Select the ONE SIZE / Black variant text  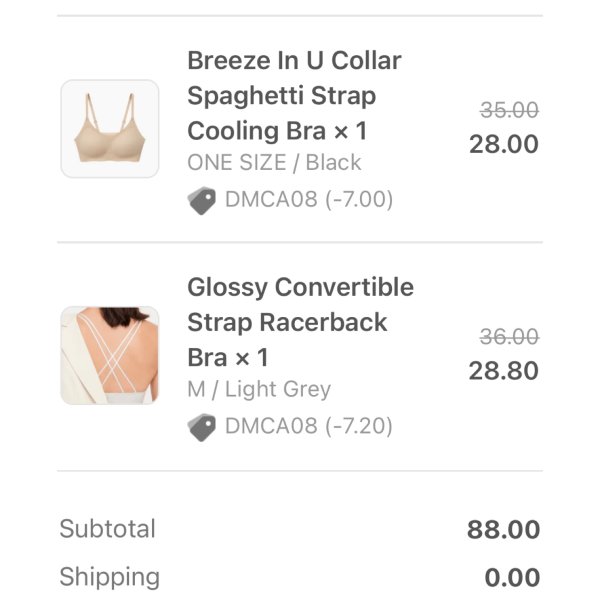point(274,163)
